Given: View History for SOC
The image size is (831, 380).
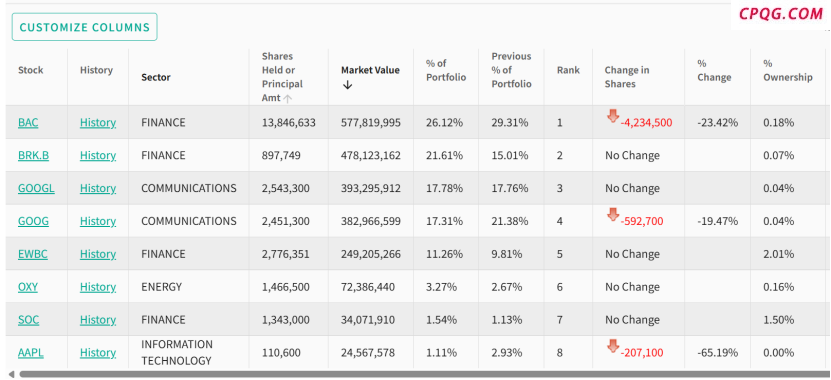Looking at the screenshot, I should tap(98, 320).
